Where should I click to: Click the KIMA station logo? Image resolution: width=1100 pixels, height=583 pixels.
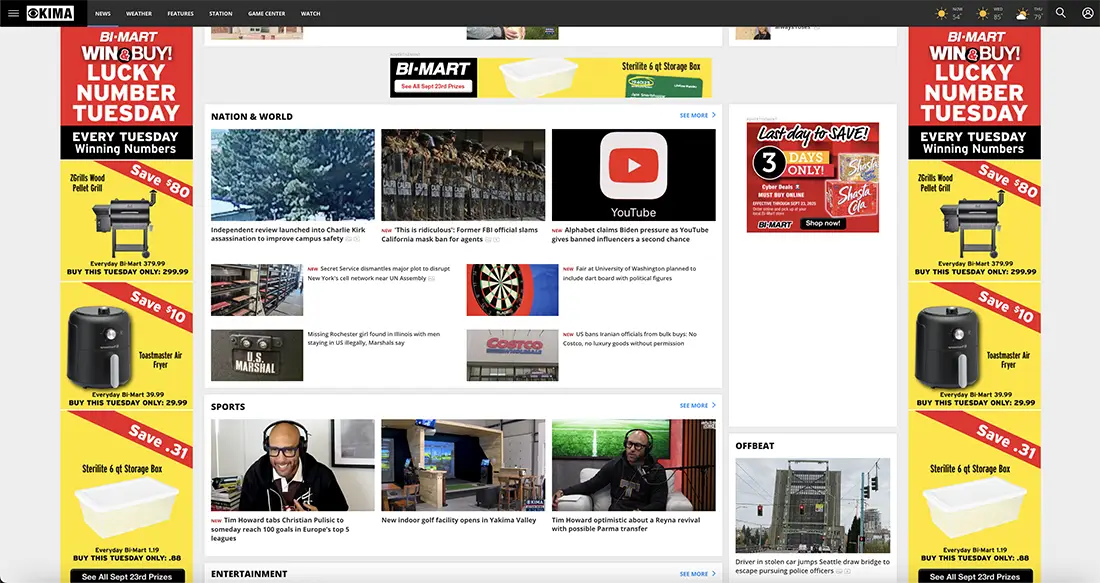point(51,13)
